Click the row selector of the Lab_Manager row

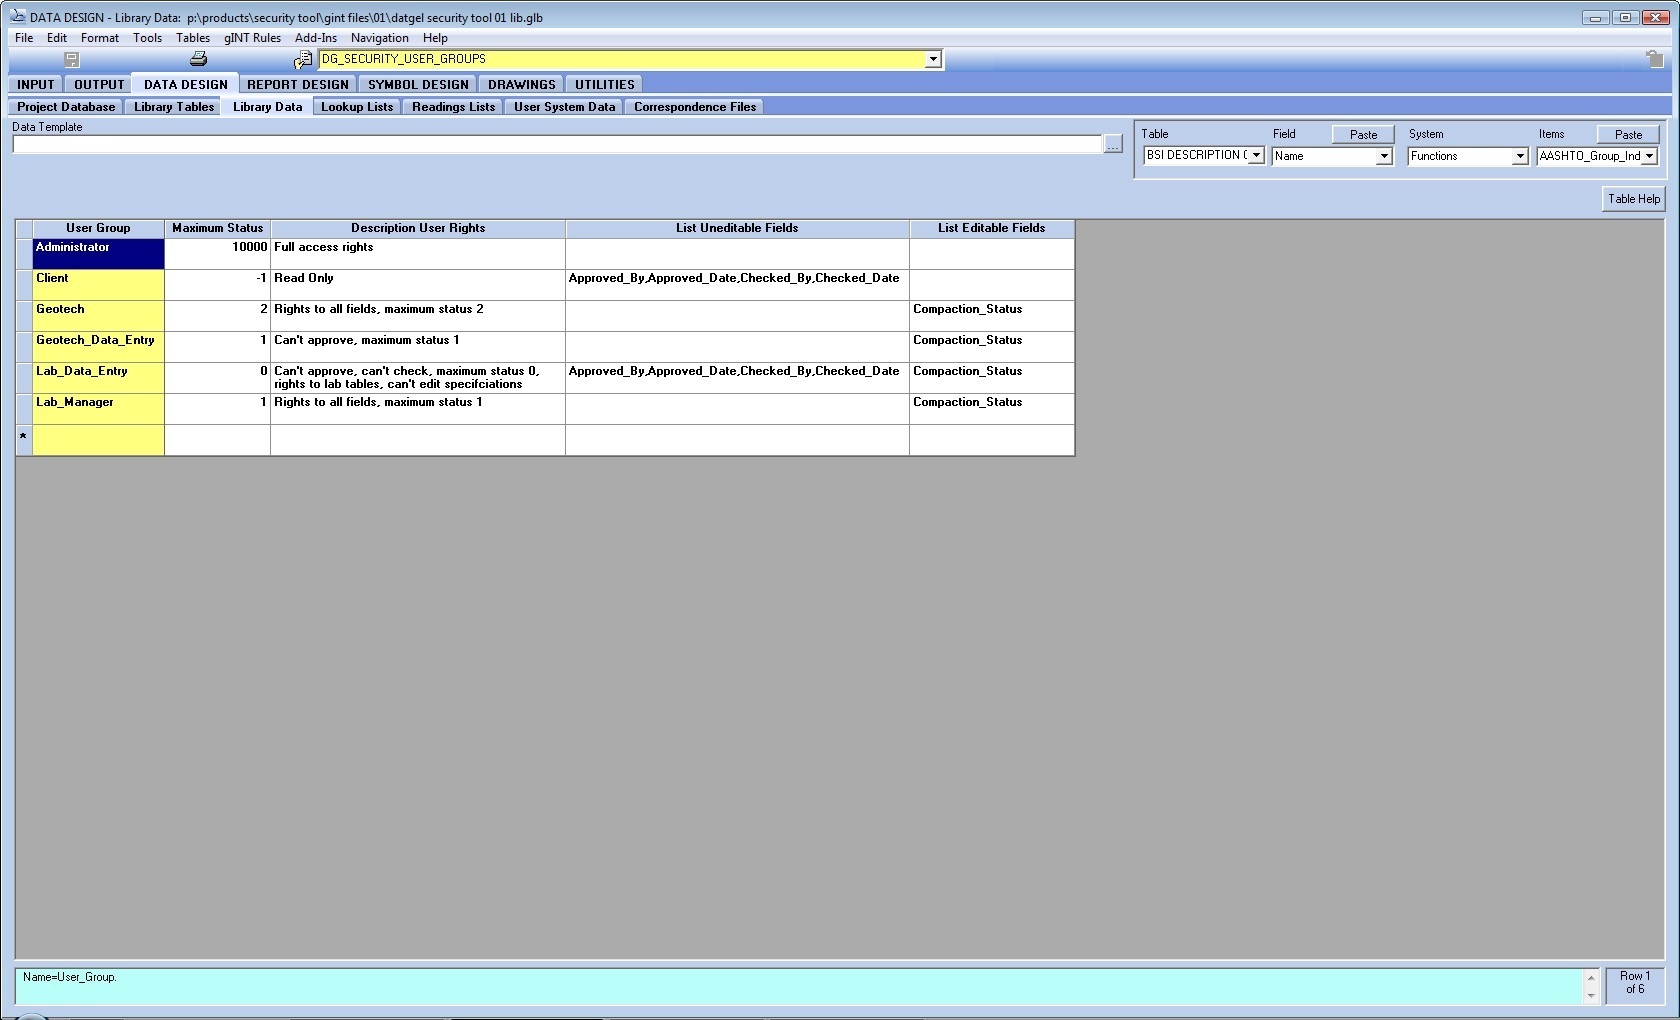point(24,409)
